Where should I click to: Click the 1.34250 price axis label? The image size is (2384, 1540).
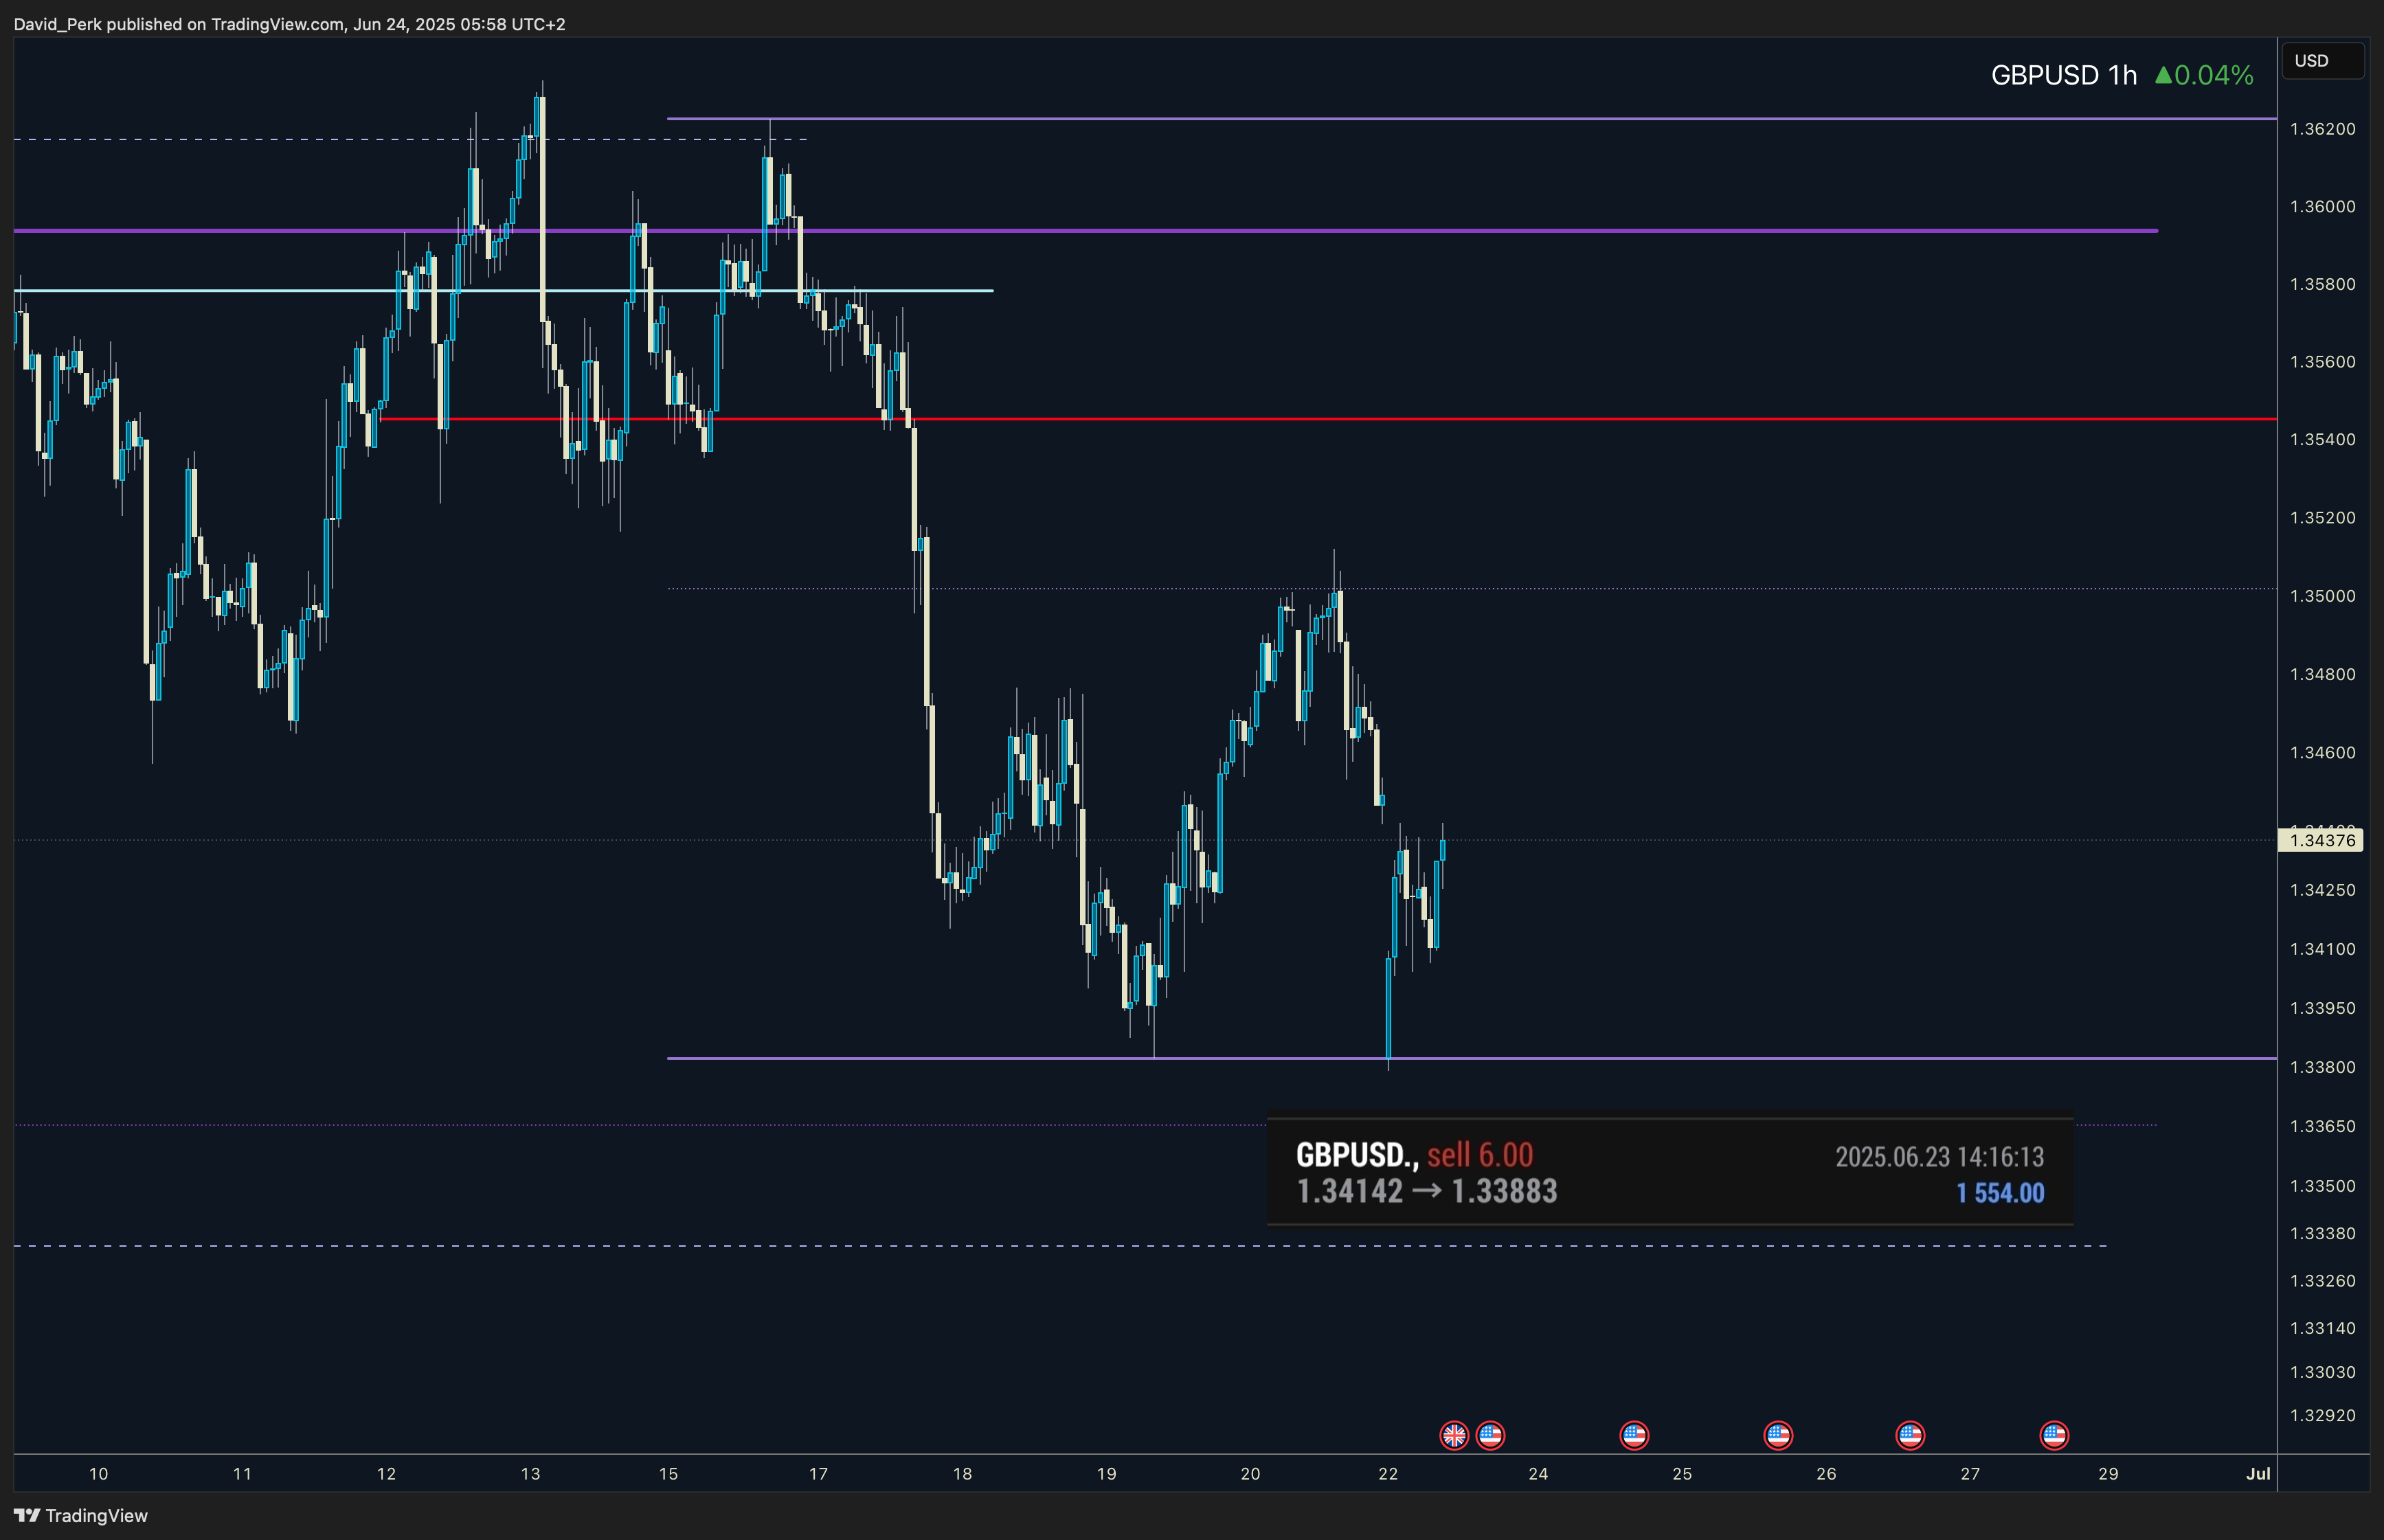tap(2322, 890)
